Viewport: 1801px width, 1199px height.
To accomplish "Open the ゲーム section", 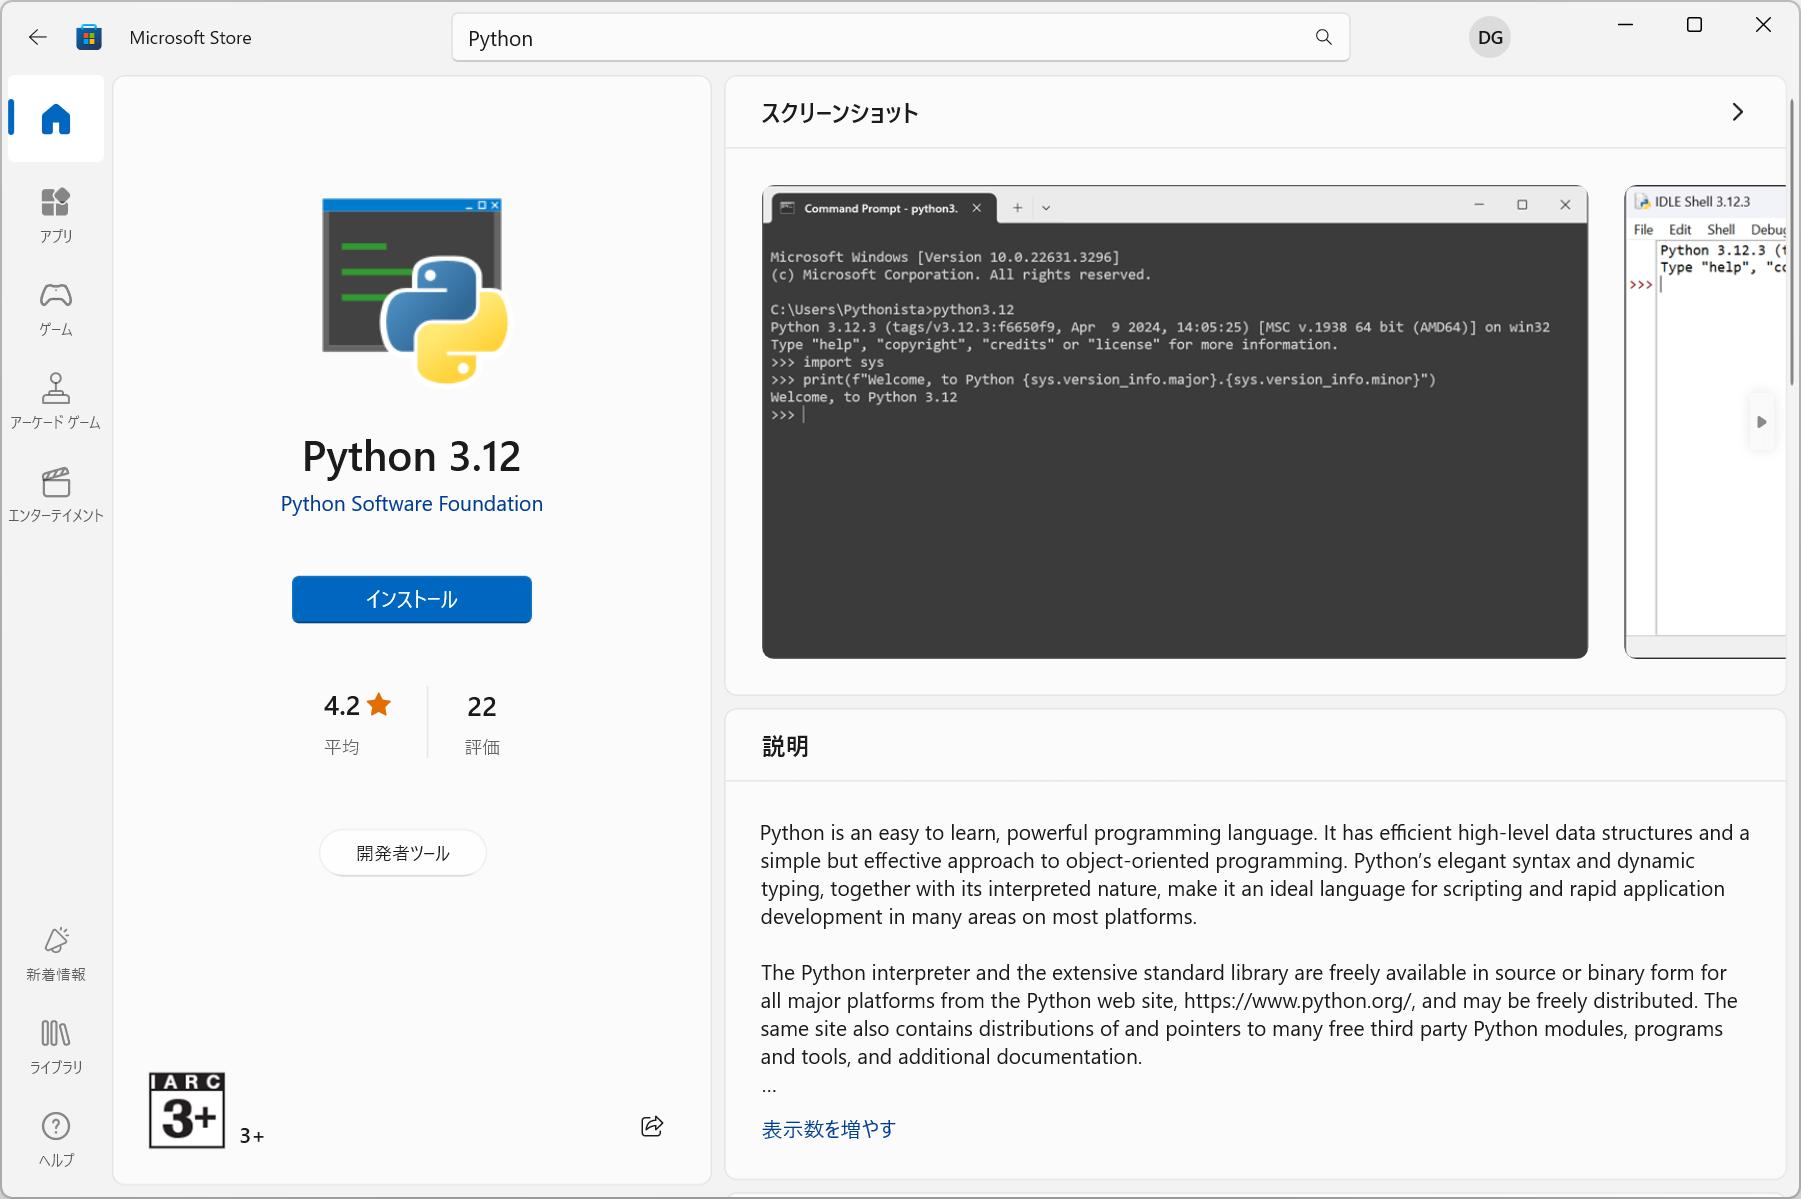I will [x=56, y=308].
